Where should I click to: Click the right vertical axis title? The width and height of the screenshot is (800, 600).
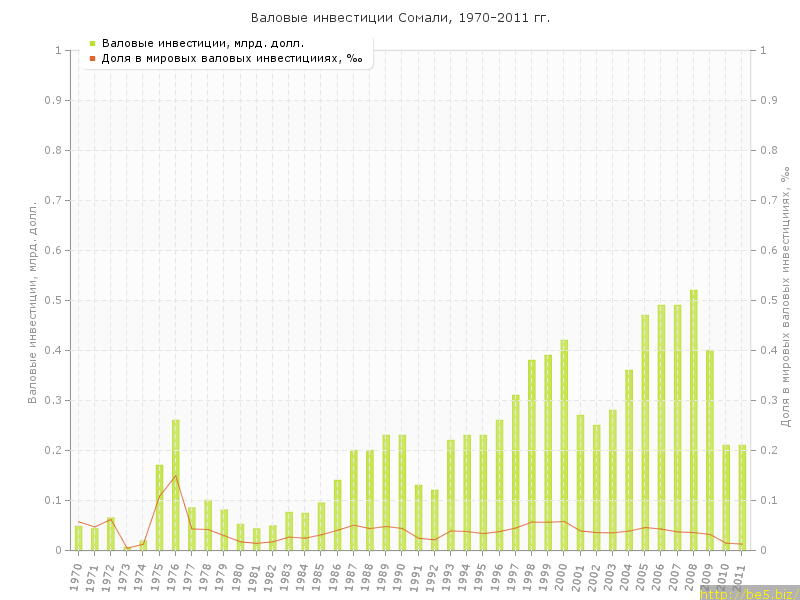point(786,298)
